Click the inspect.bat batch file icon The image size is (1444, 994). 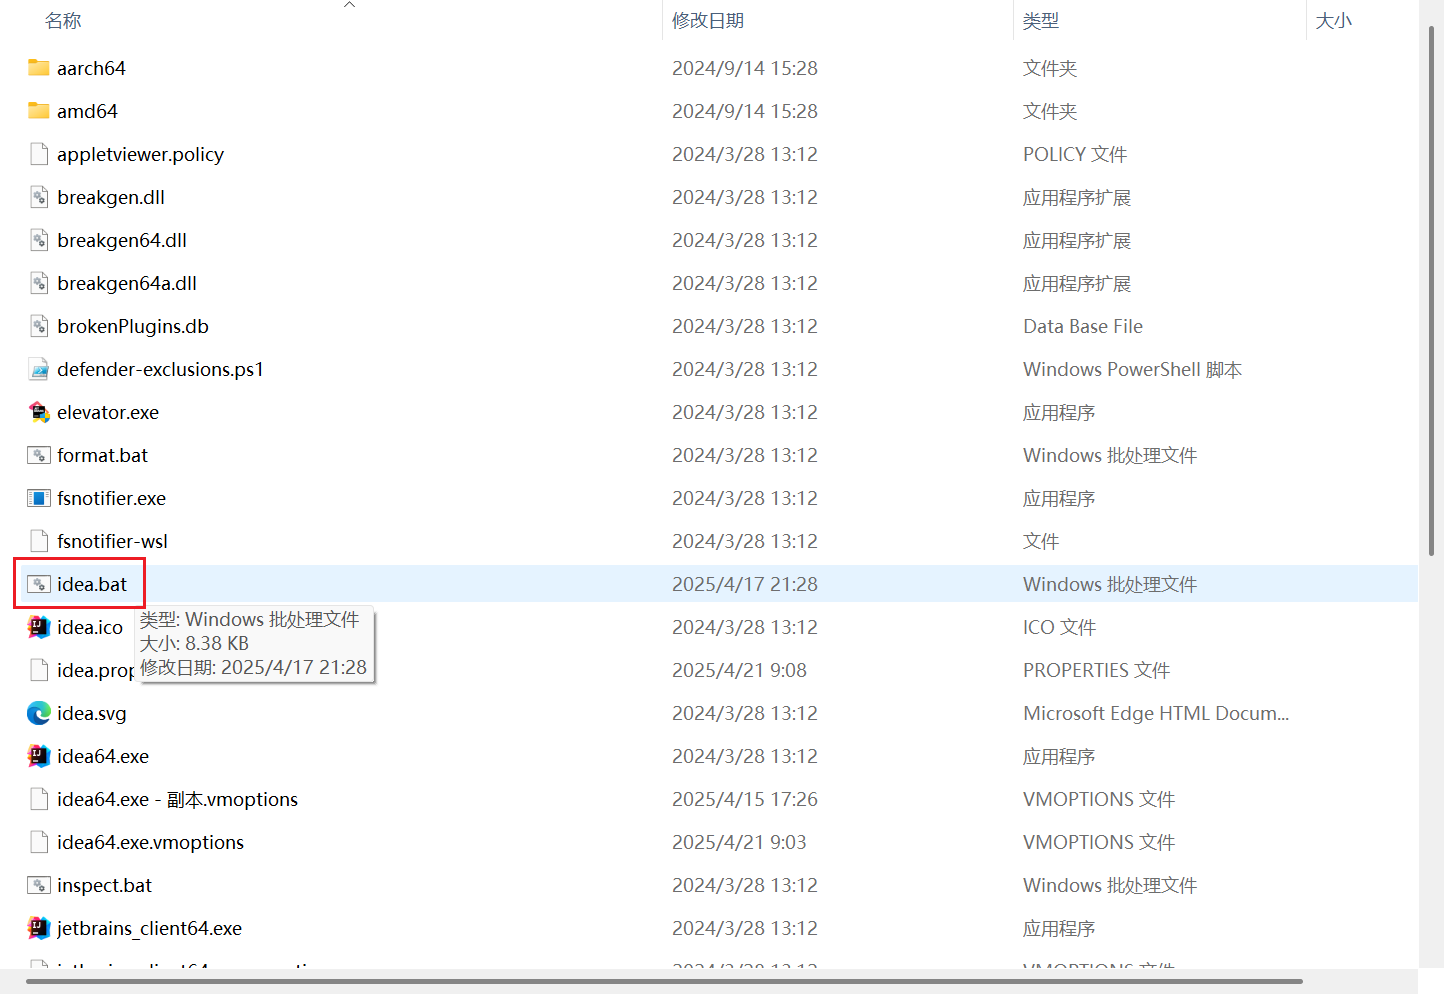tap(39, 885)
